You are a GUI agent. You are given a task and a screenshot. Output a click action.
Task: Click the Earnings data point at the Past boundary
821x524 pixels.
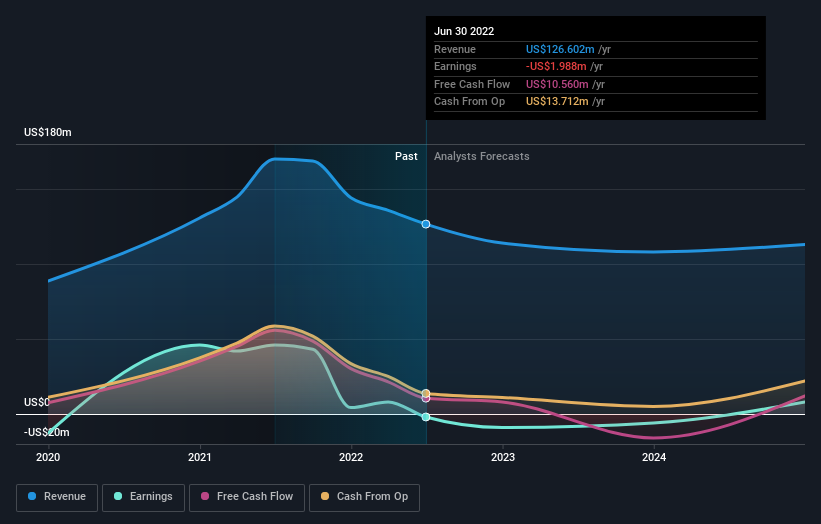pos(426,417)
